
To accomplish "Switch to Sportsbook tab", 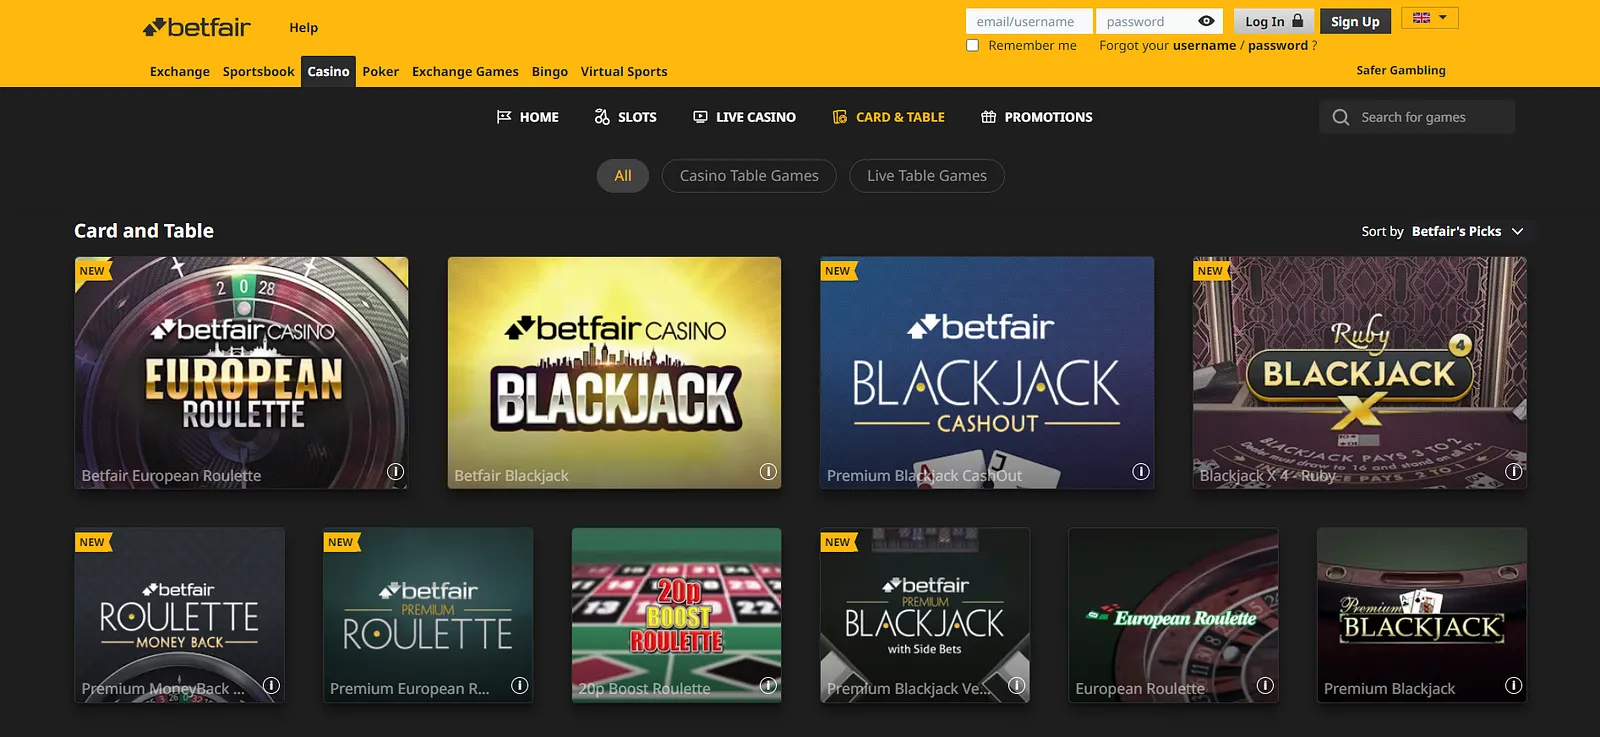I will click(259, 71).
